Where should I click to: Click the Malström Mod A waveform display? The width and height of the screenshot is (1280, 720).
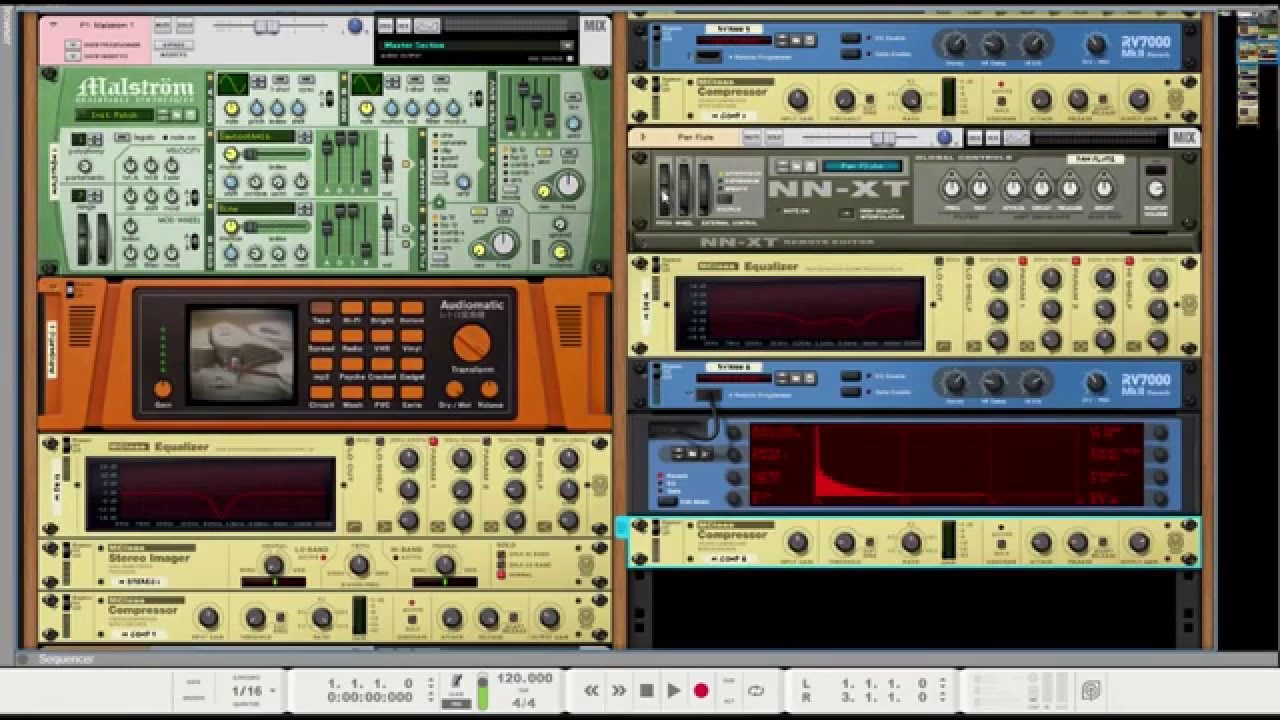233,84
